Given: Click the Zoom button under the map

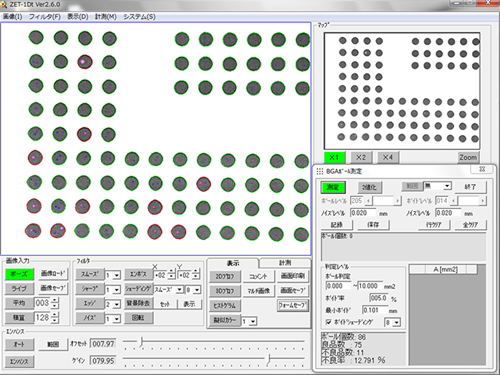Looking at the screenshot, I should coord(468,157).
